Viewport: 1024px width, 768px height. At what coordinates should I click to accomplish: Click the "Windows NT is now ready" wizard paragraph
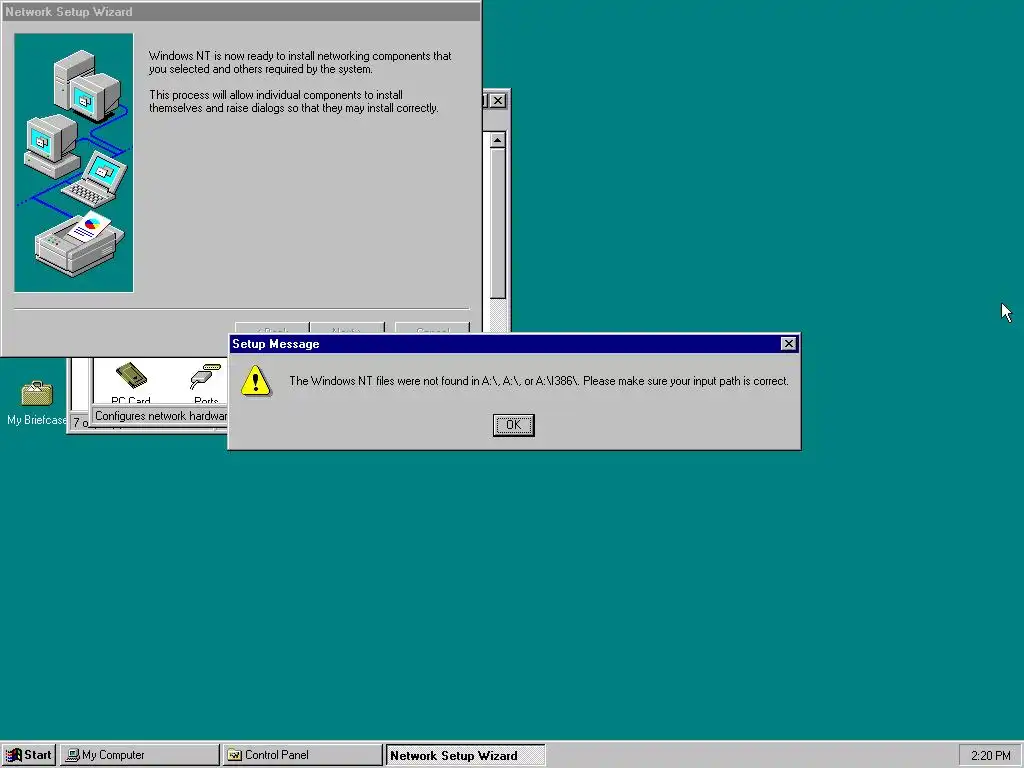(300, 62)
